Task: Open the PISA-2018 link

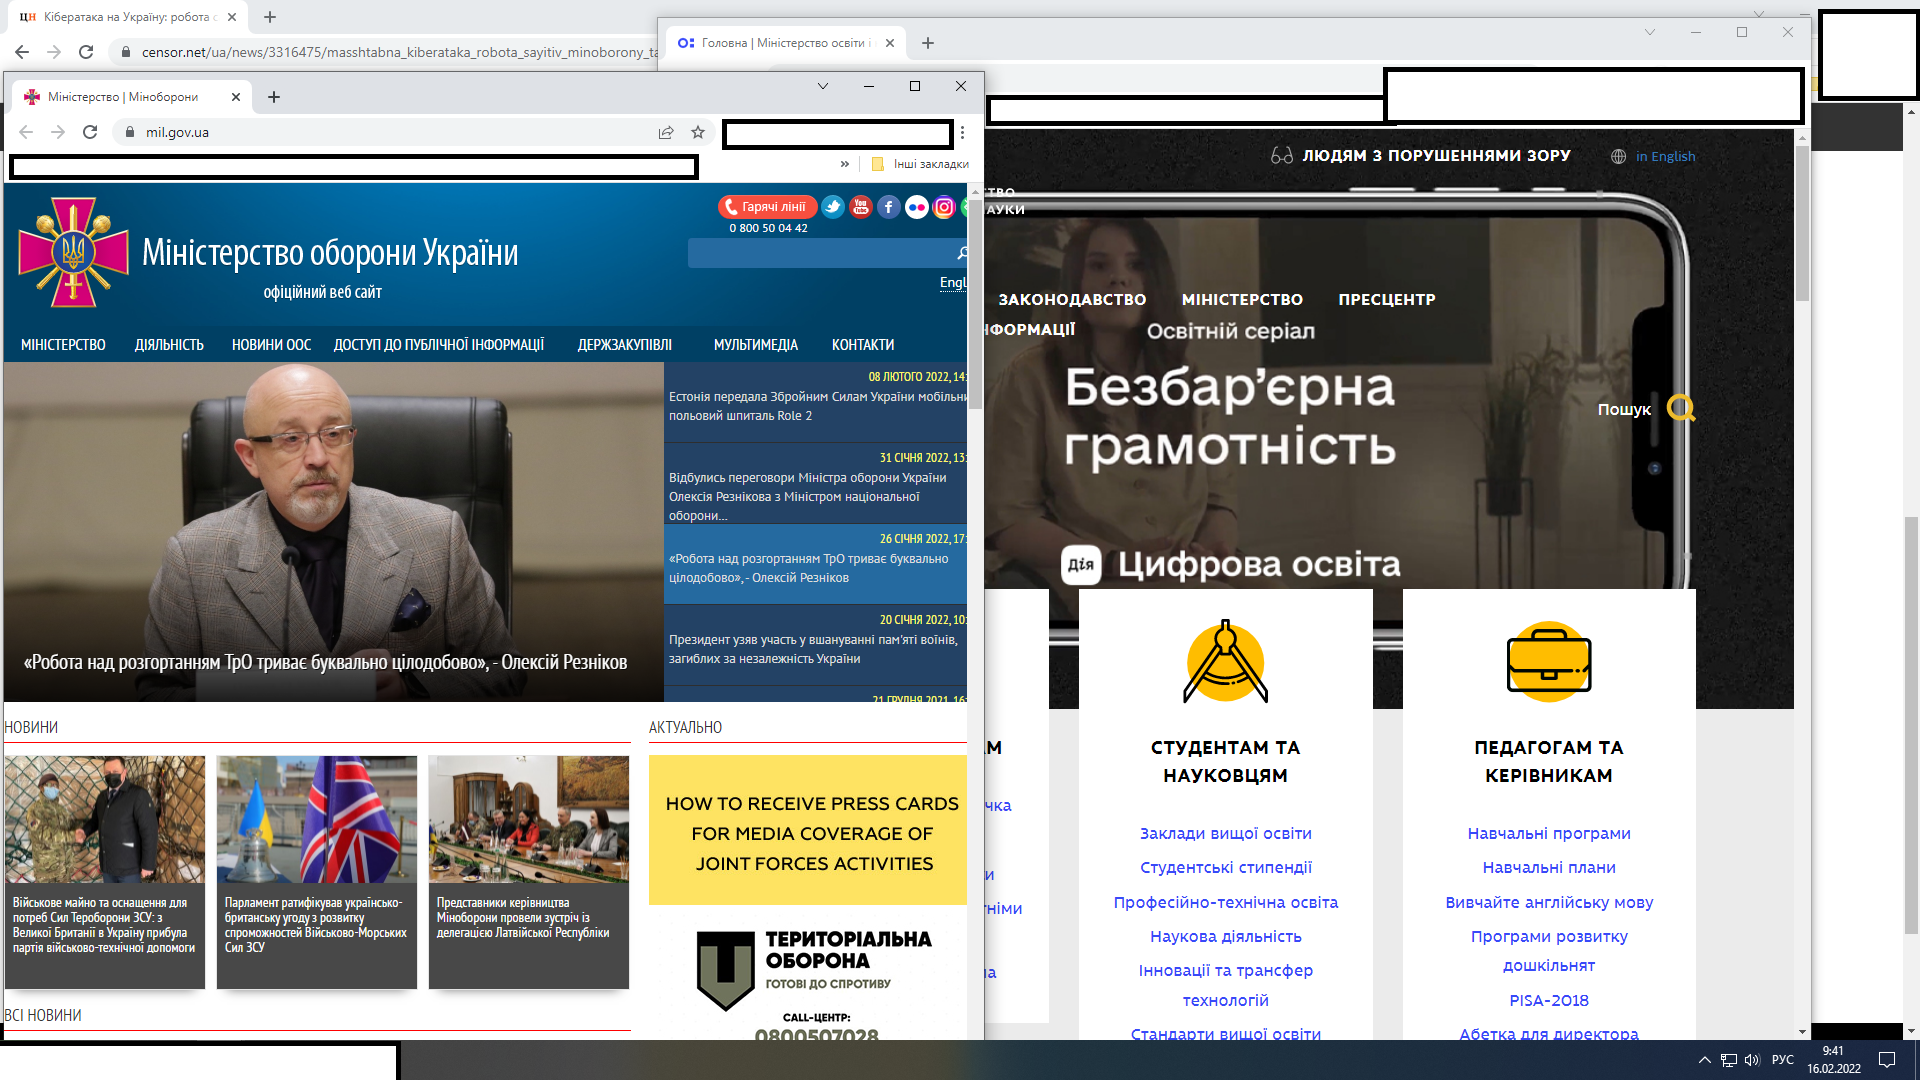Action: [x=1549, y=1001]
